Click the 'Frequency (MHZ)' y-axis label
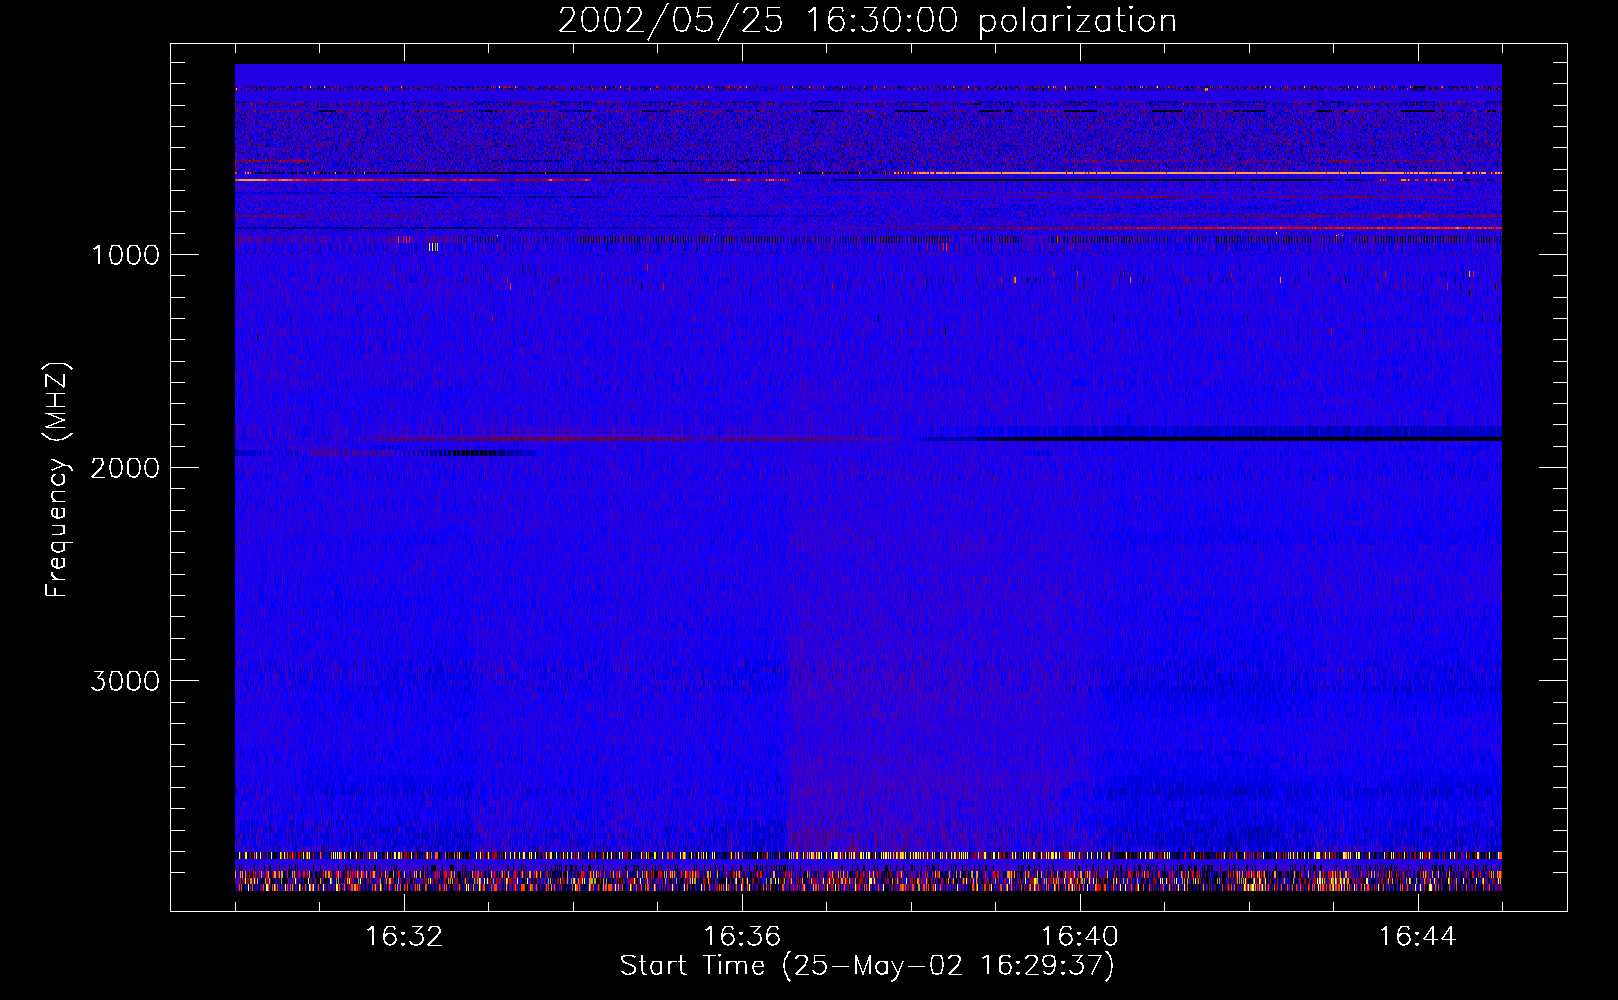The height and width of the screenshot is (1000, 1618). click(x=57, y=480)
